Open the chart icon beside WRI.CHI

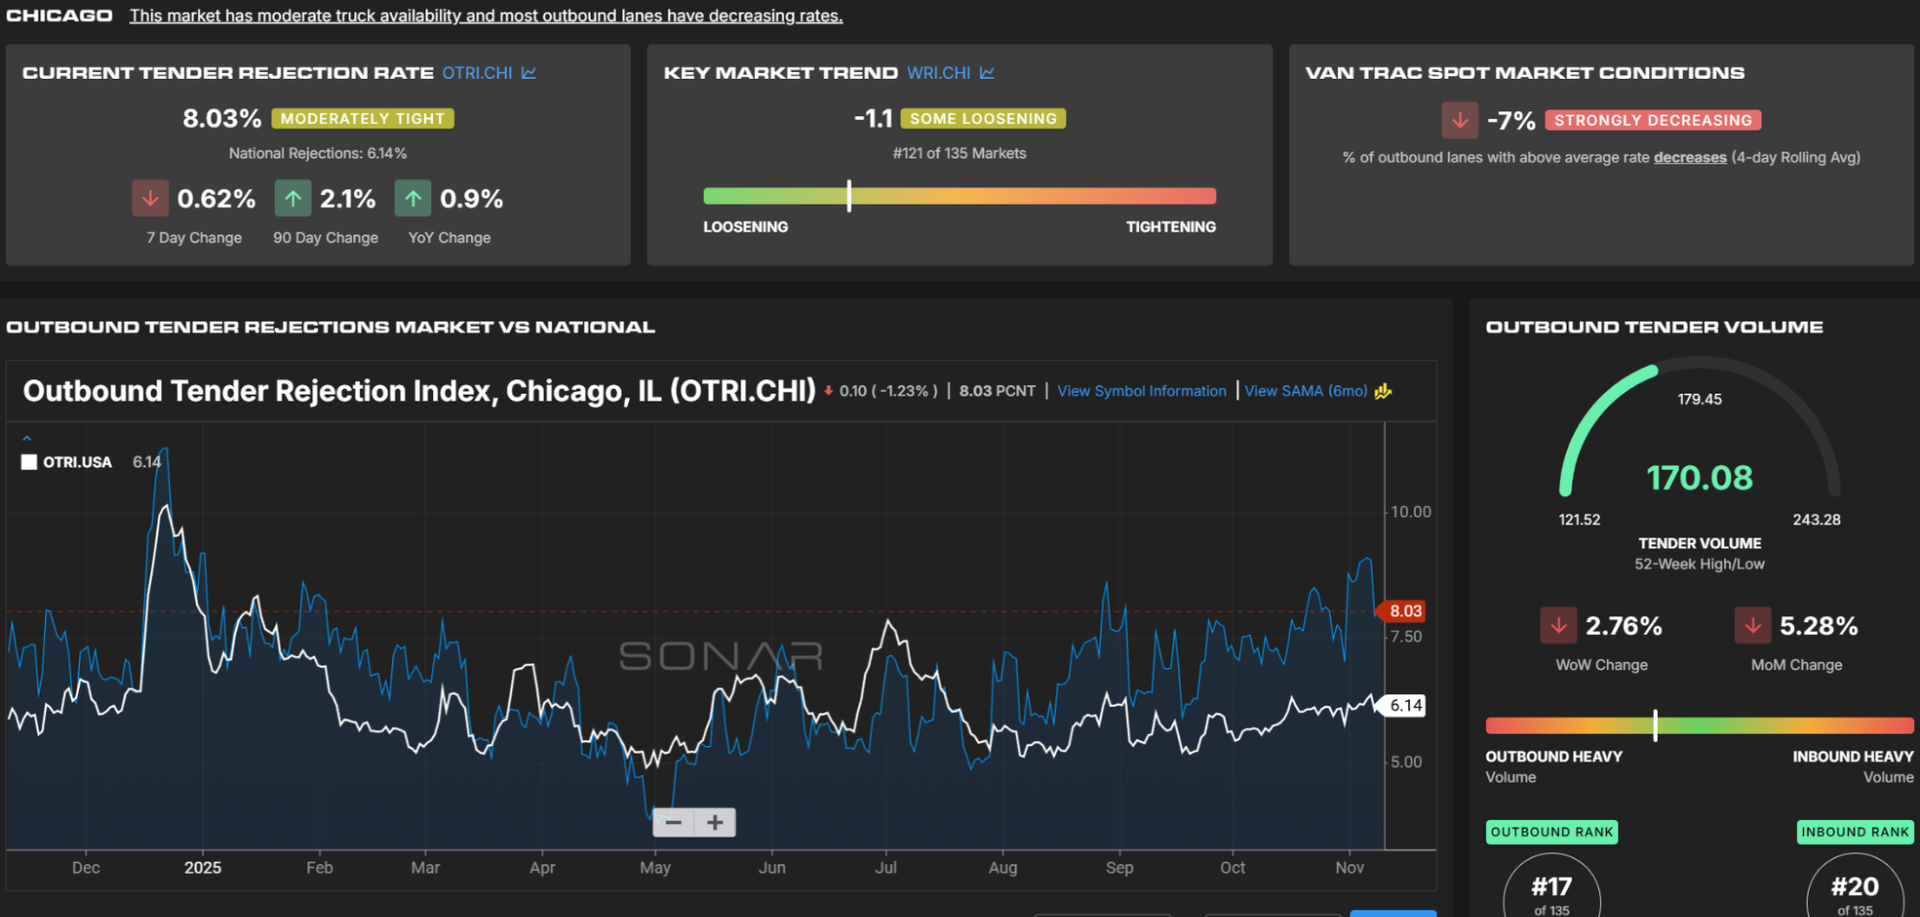coord(987,73)
